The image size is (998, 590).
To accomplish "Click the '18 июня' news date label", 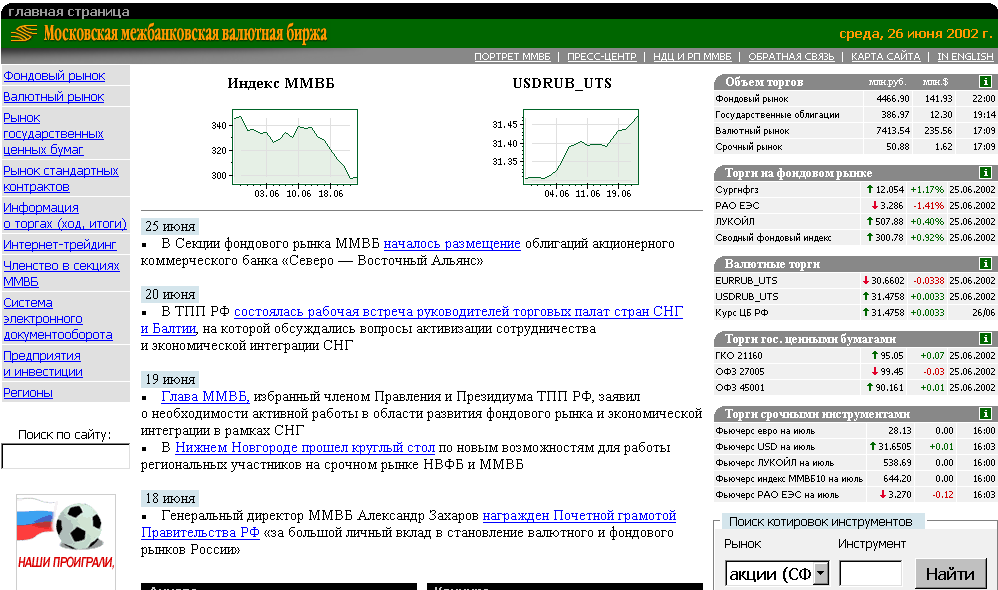I will 170,498.
